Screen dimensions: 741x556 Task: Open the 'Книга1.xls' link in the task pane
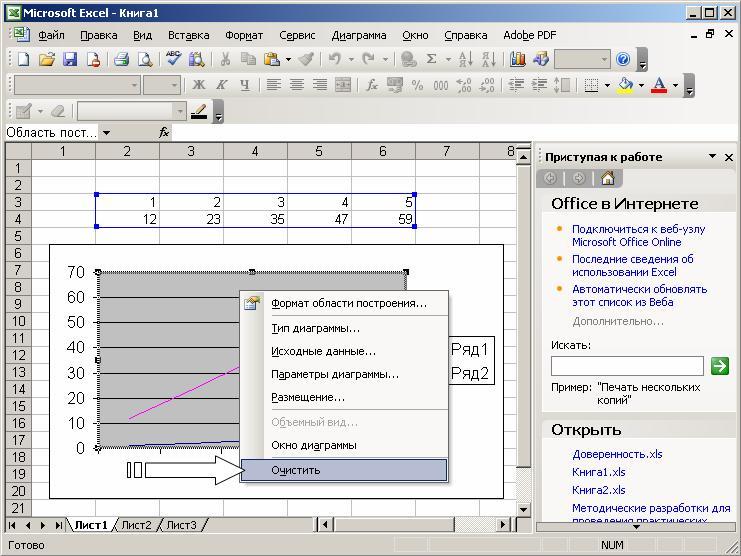click(598, 472)
